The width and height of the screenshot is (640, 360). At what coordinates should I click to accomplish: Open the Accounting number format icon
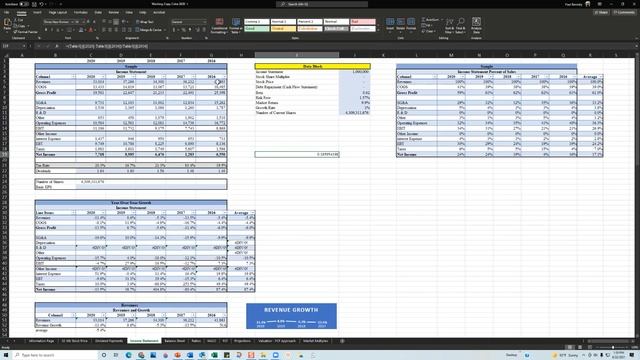(175, 30)
